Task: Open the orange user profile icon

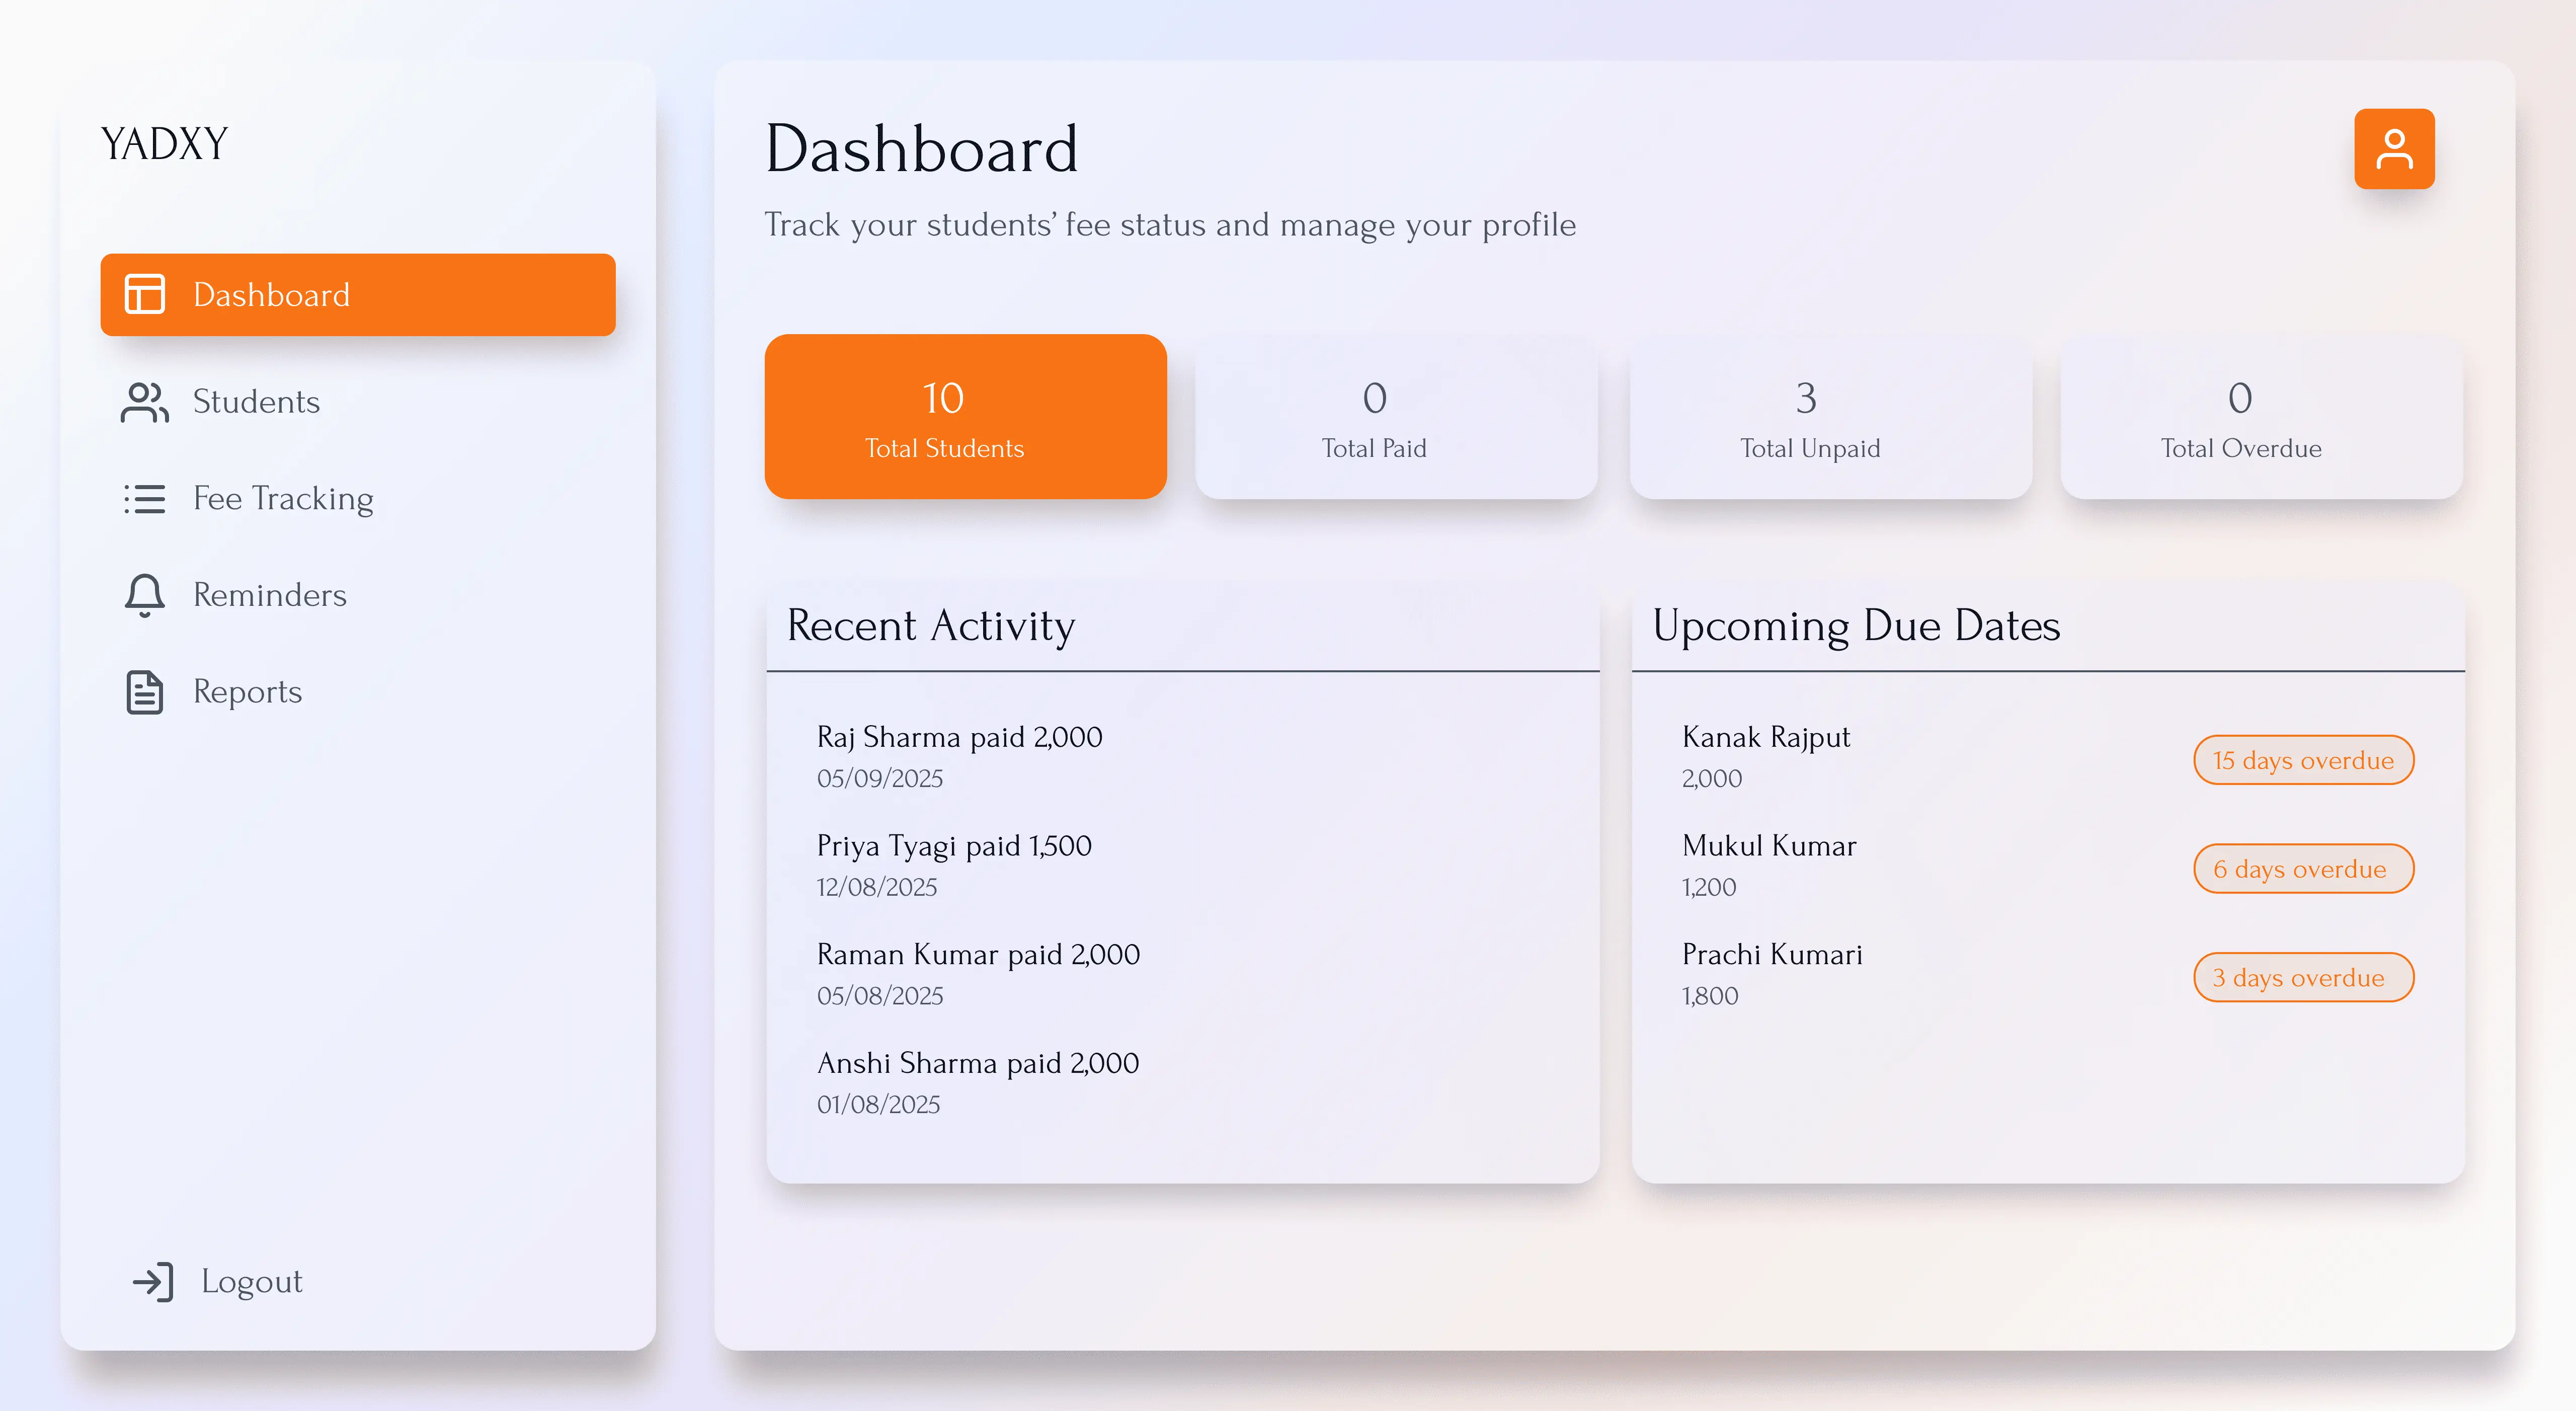Action: click(x=2393, y=149)
